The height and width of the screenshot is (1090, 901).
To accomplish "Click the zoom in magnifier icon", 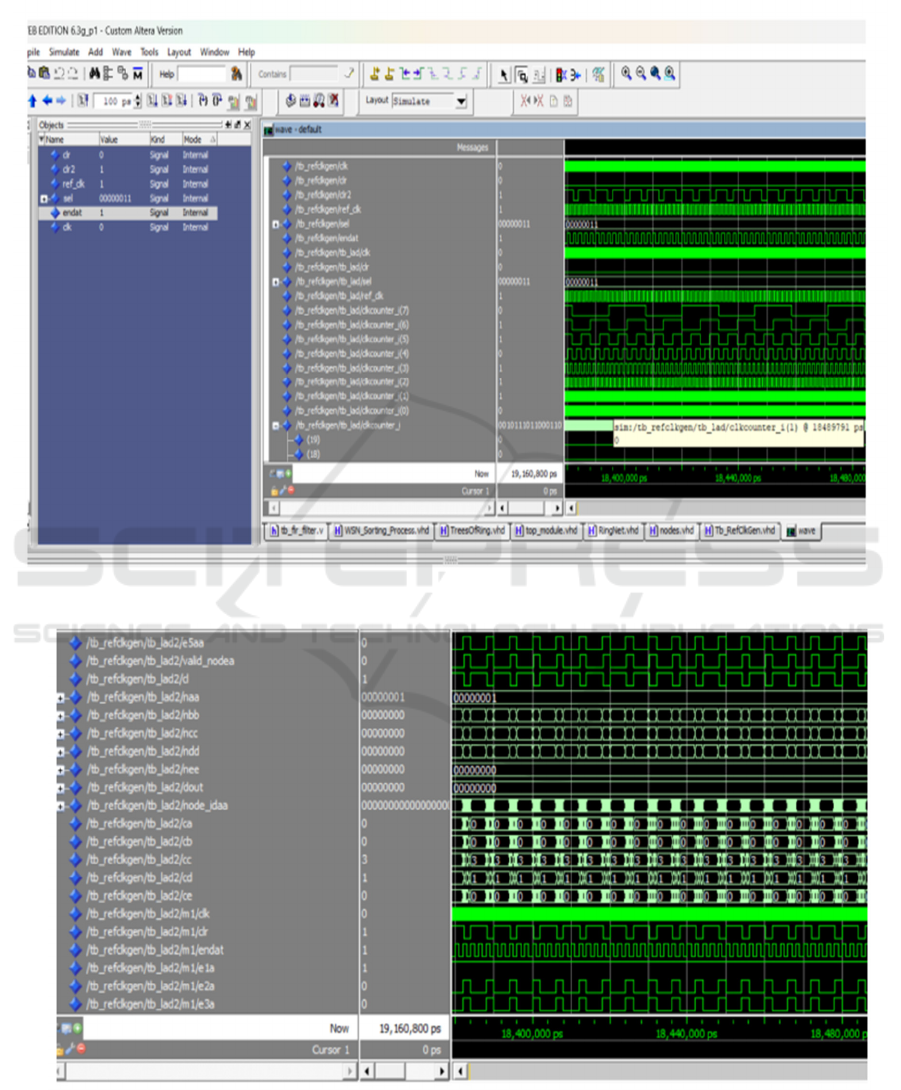I will (627, 73).
